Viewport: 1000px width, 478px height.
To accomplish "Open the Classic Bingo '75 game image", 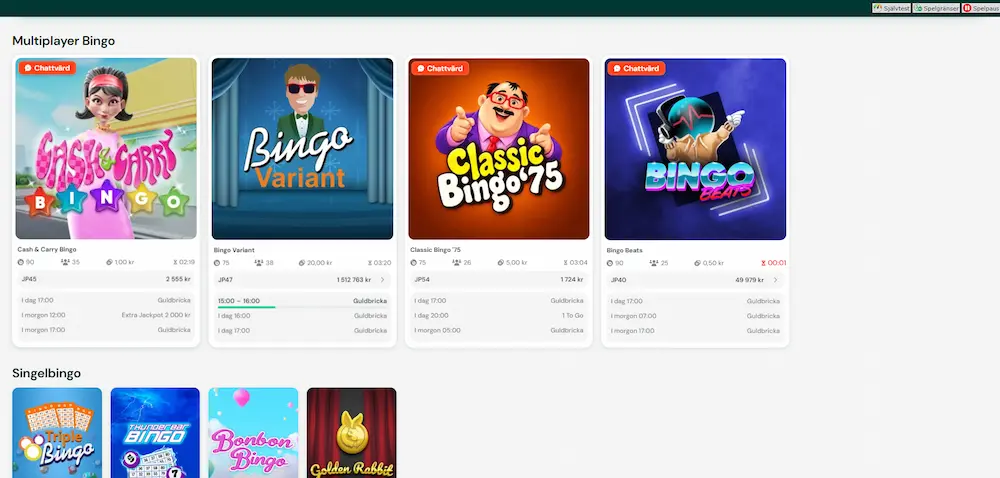I will 499,148.
